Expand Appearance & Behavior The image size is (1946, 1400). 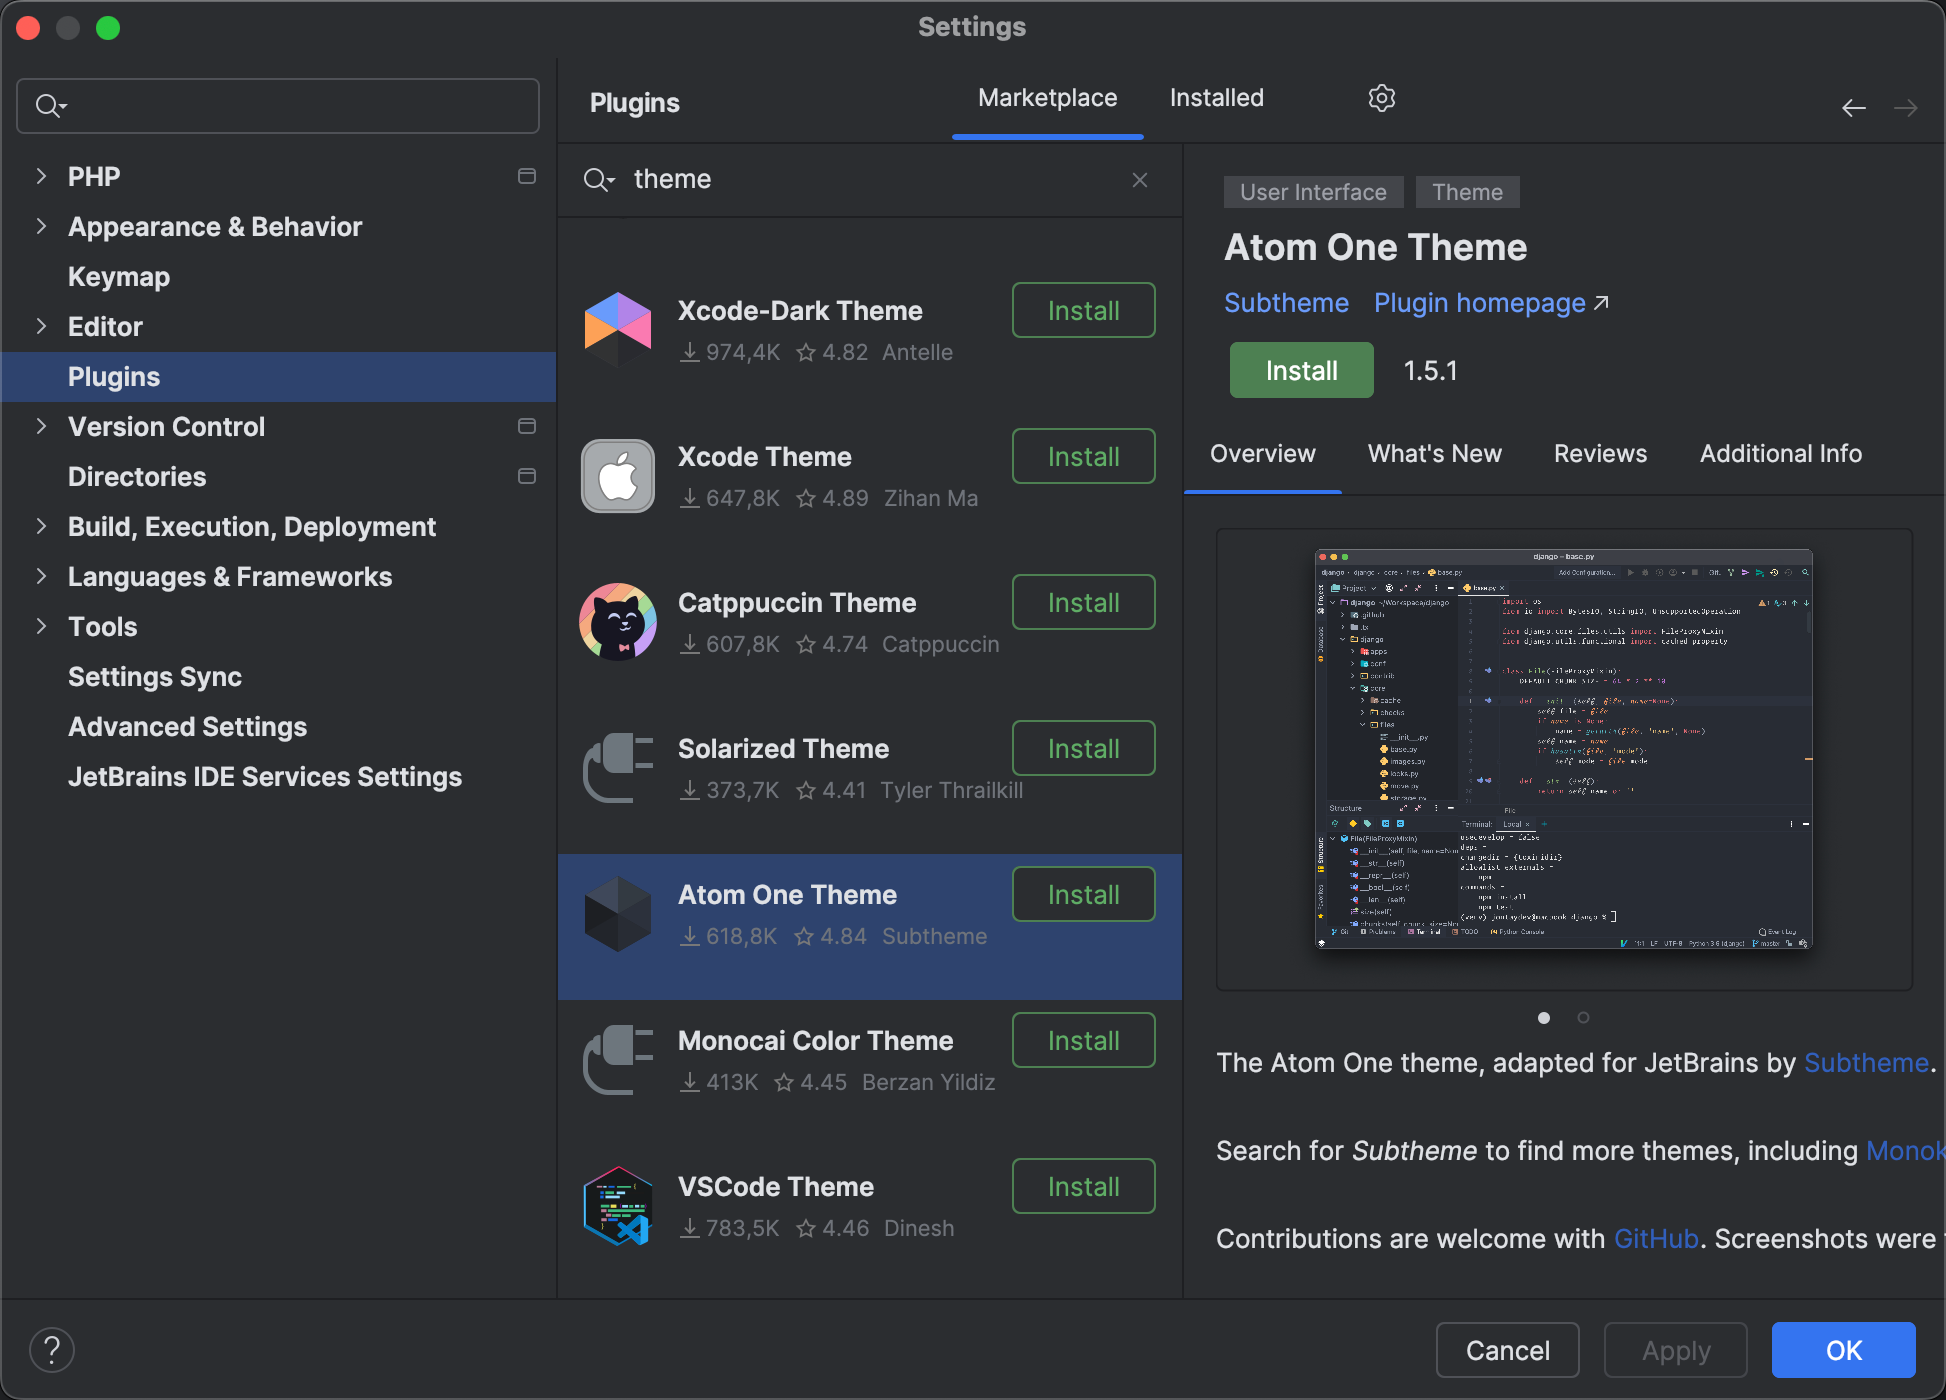(x=41, y=226)
